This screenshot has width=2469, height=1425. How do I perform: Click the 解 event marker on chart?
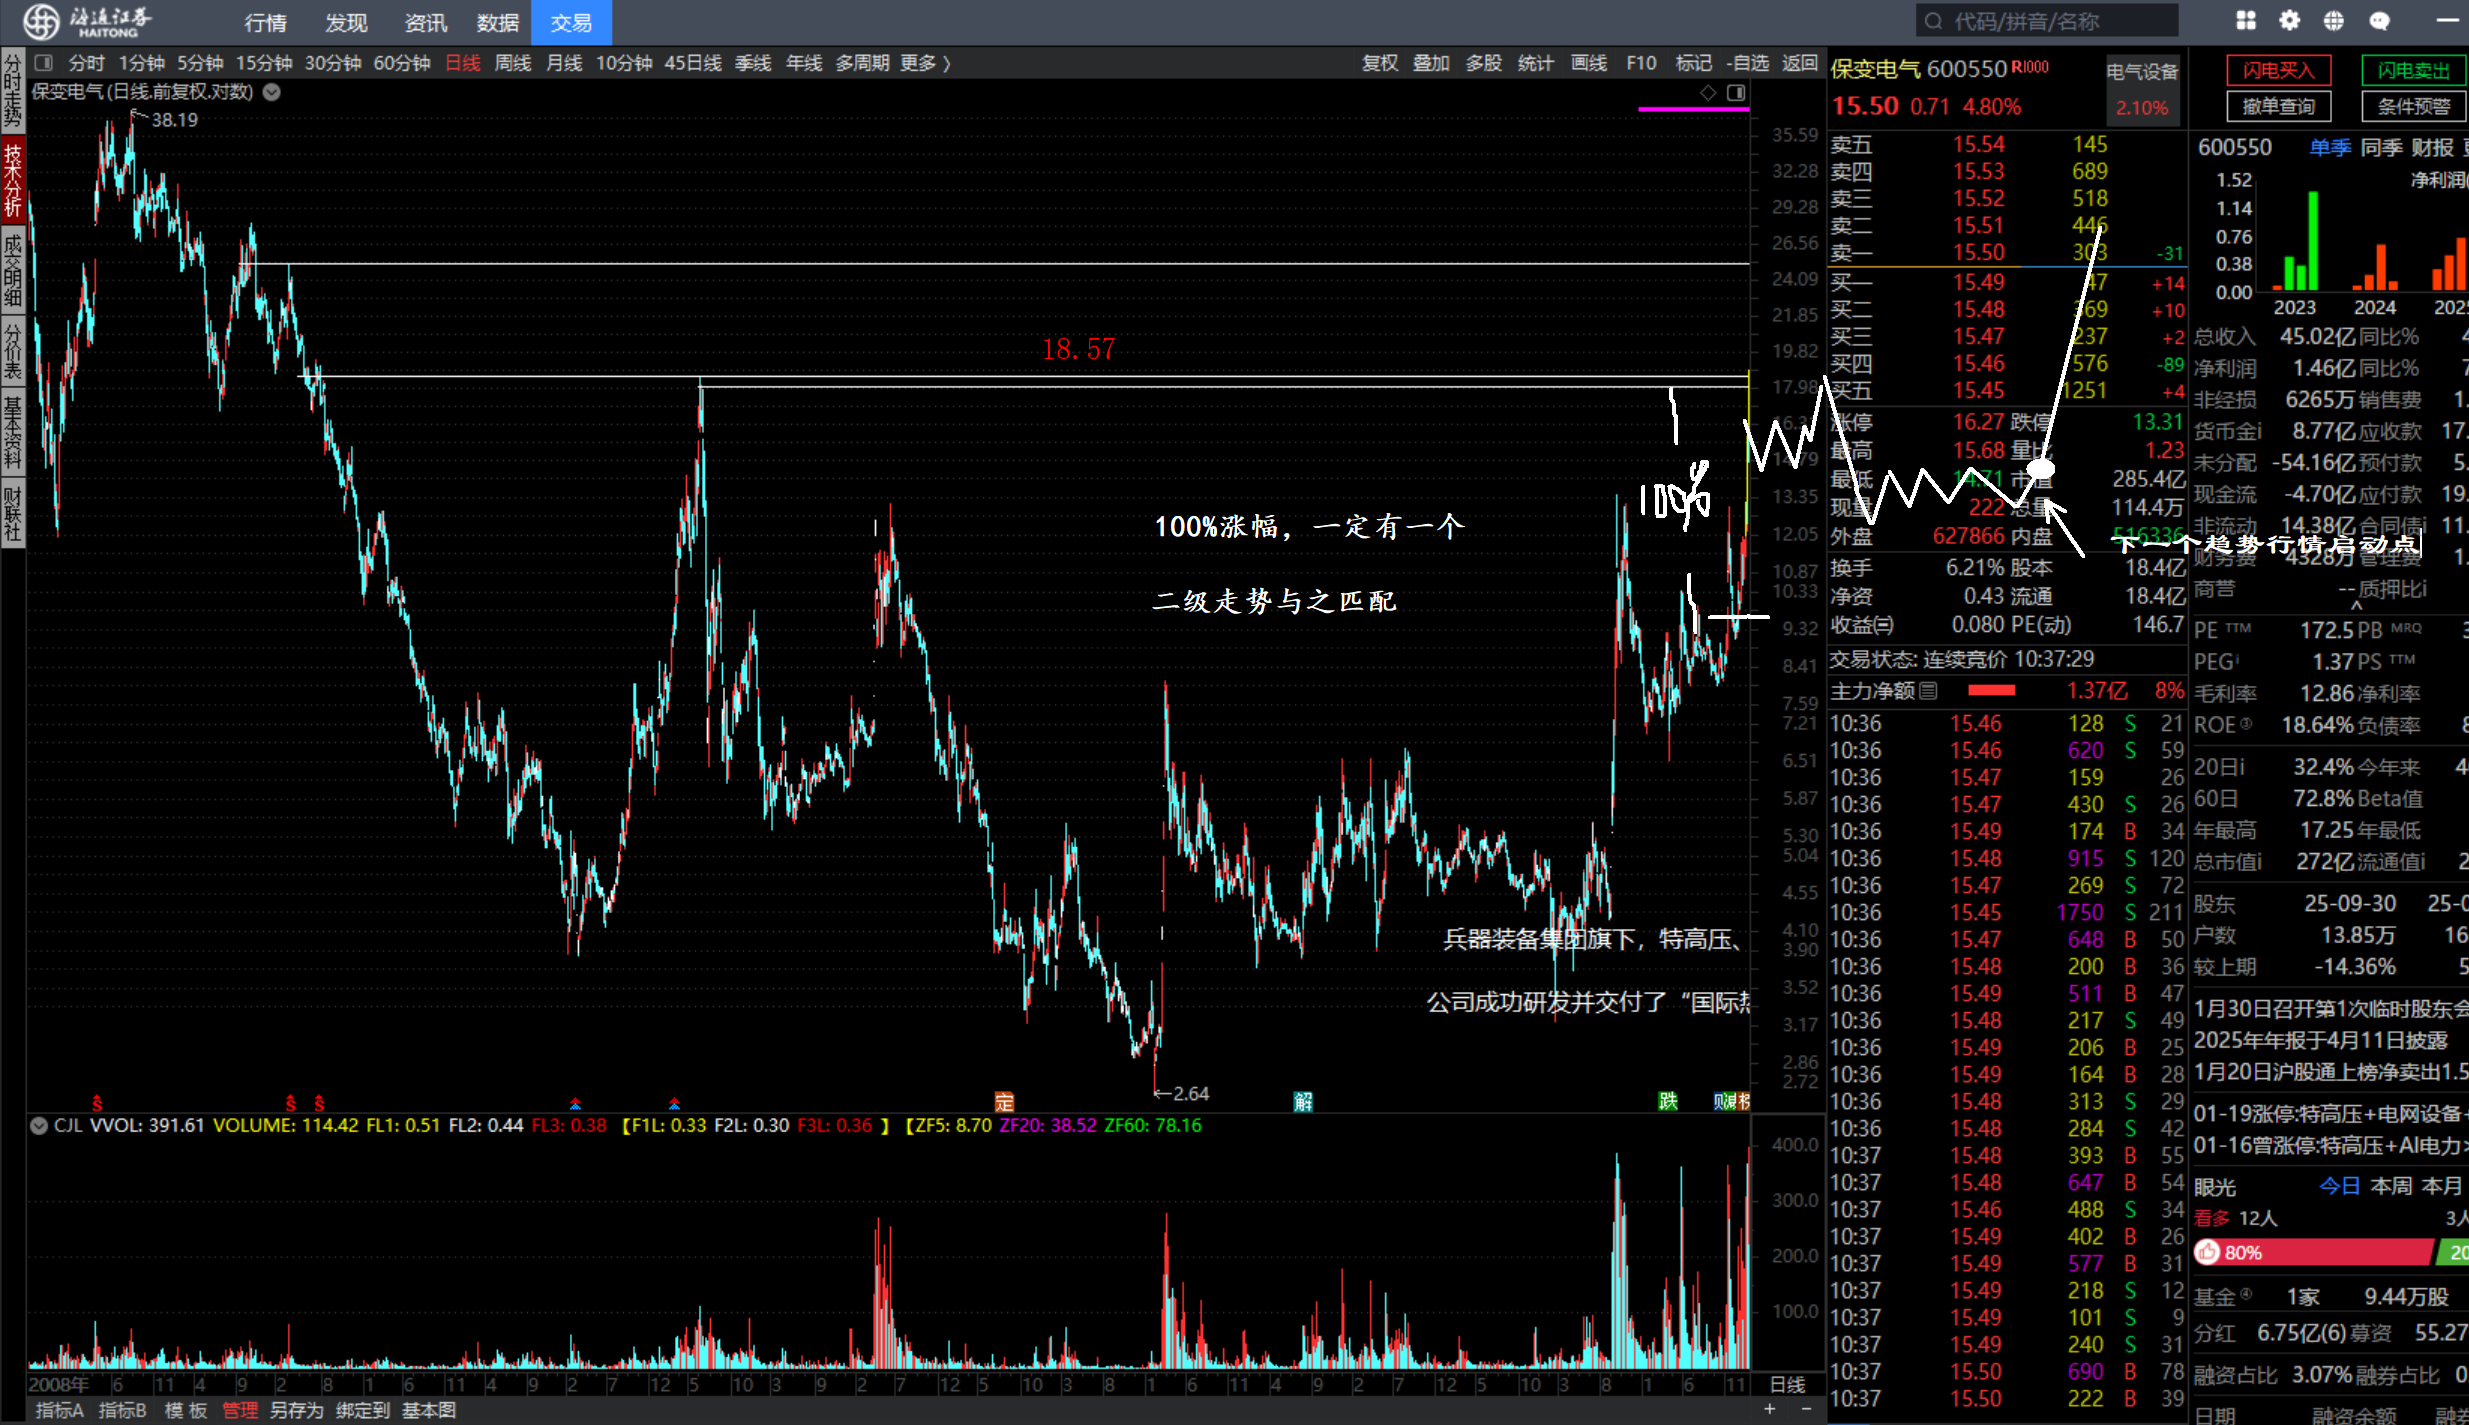click(x=1302, y=1102)
